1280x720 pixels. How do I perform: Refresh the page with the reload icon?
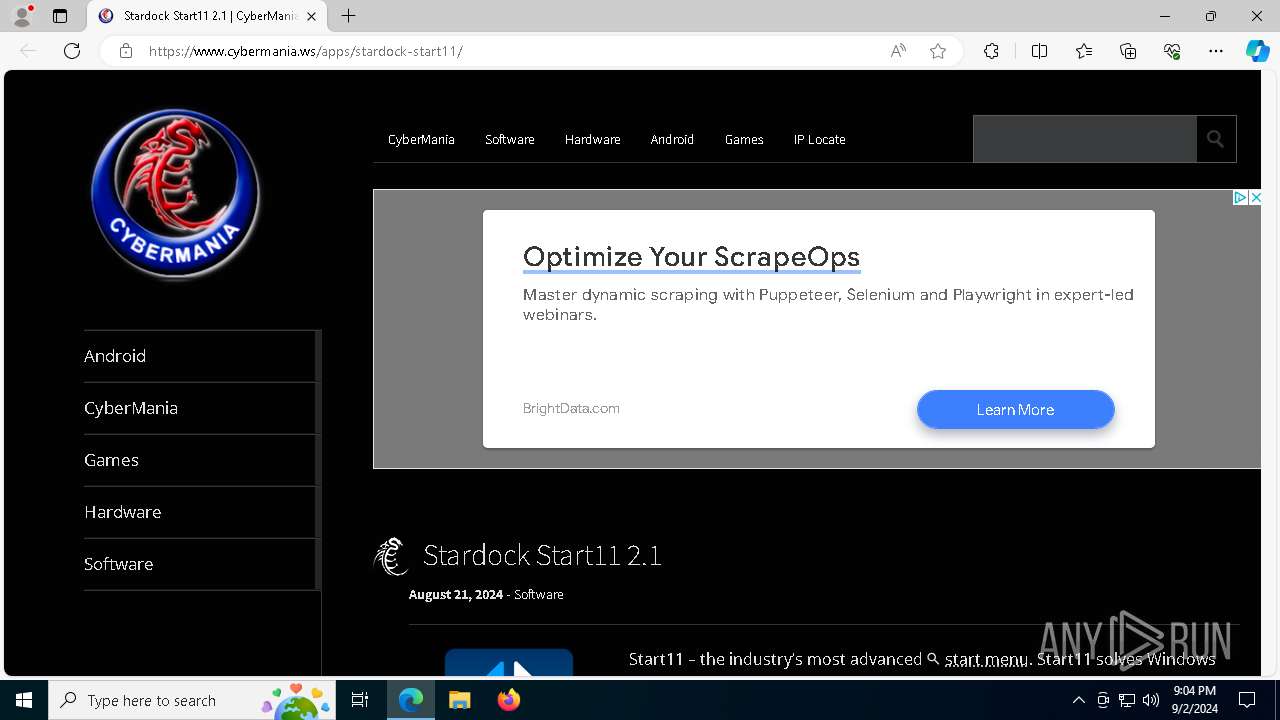click(x=72, y=51)
